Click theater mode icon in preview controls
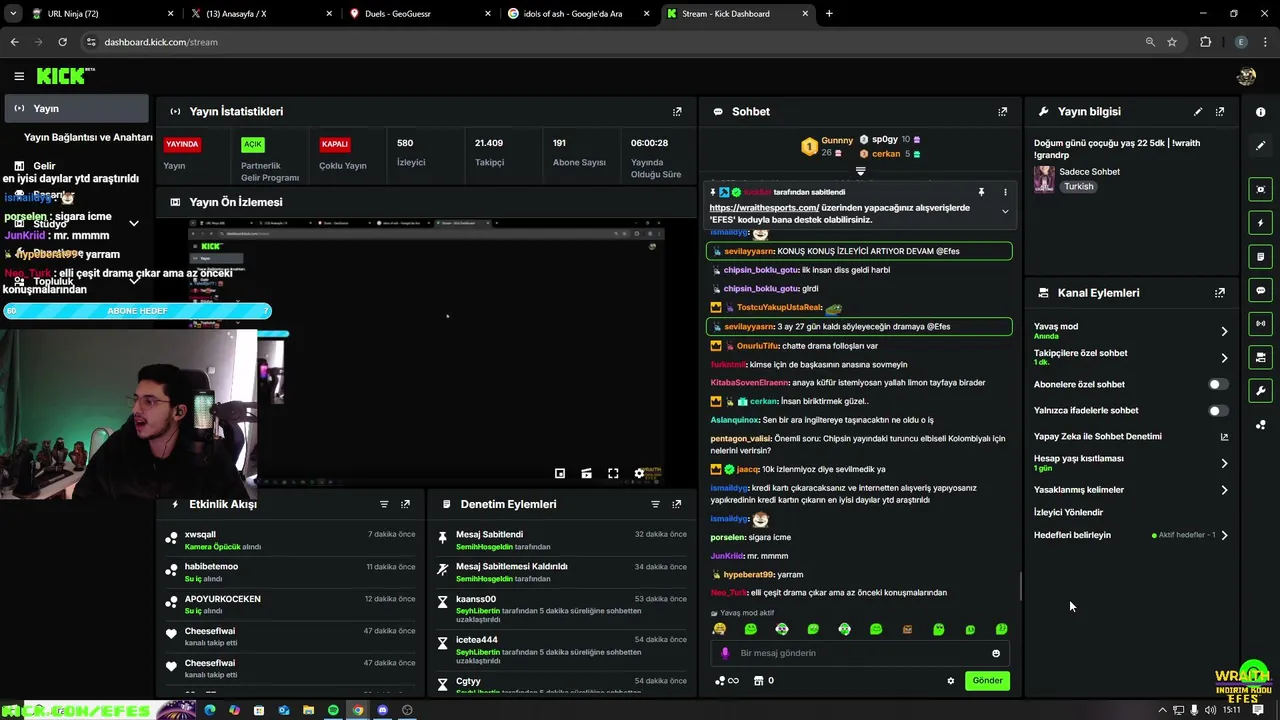1280x720 pixels. tap(586, 473)
